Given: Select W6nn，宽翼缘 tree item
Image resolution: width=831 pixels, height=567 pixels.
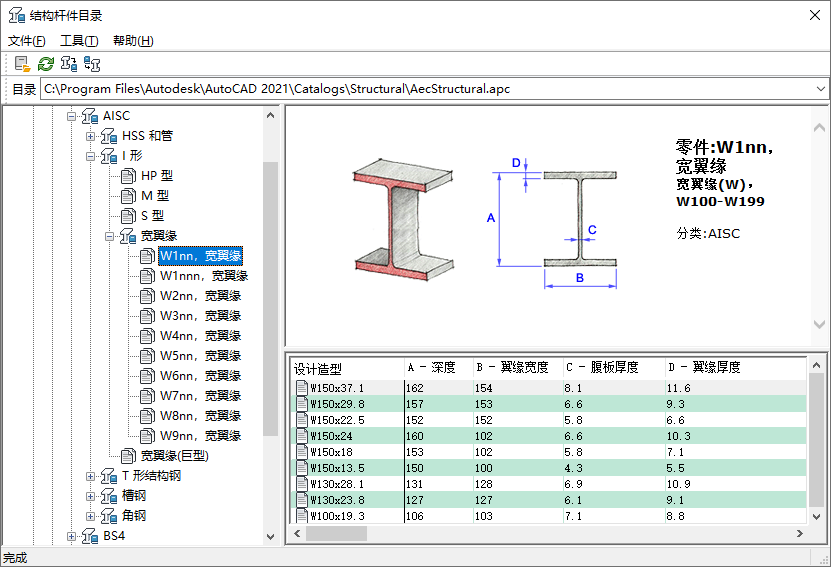Looking at the screenshot, I should [x=200, y=376].
